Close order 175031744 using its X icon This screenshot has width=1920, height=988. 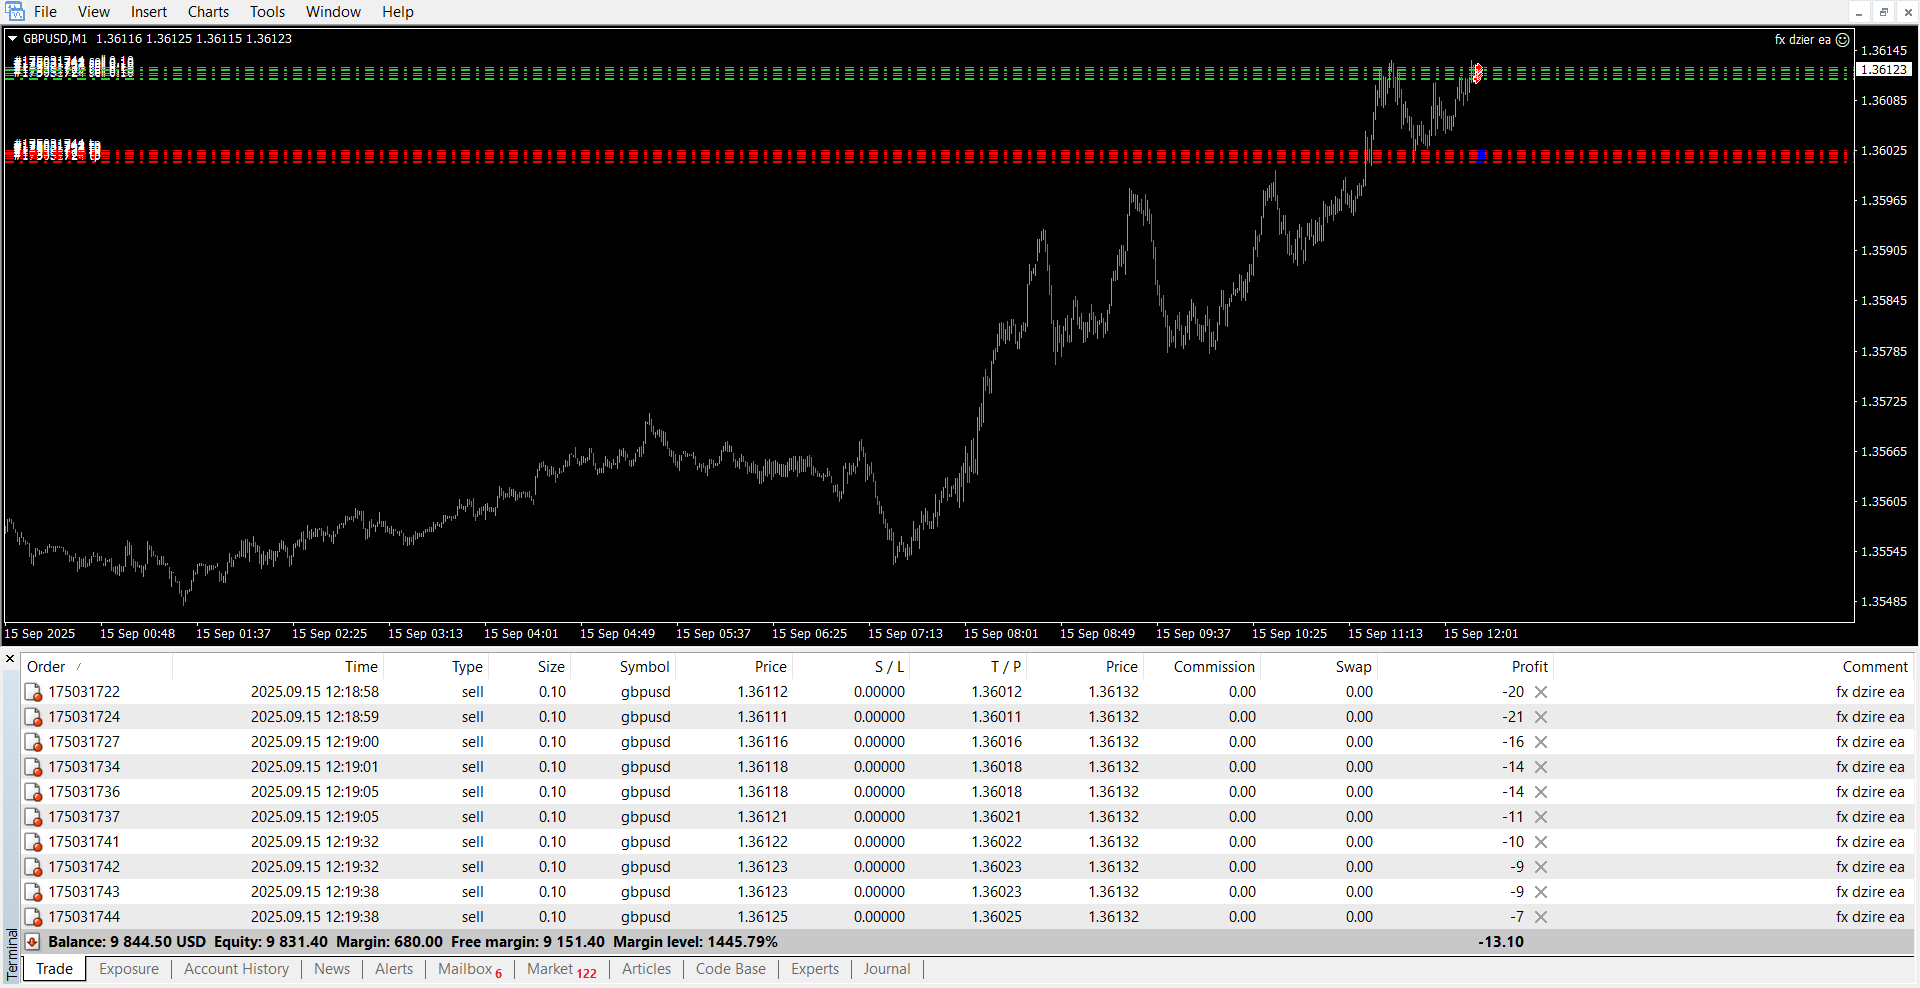point(1541,917)
